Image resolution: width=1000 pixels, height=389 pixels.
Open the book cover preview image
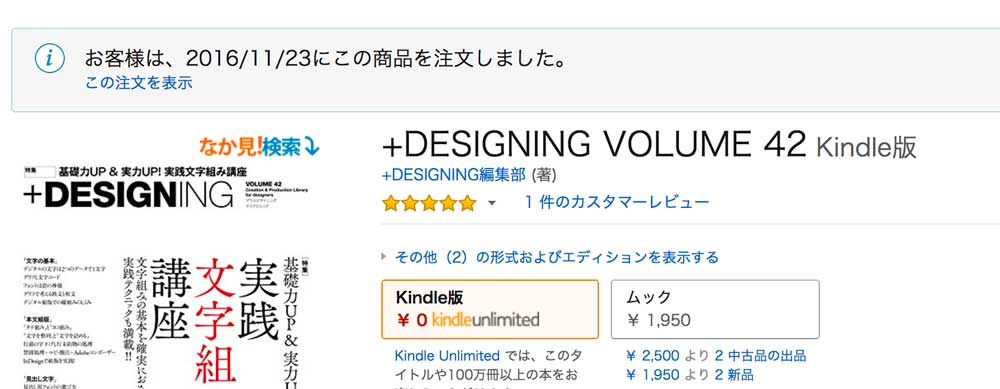[x=167, y=275]
